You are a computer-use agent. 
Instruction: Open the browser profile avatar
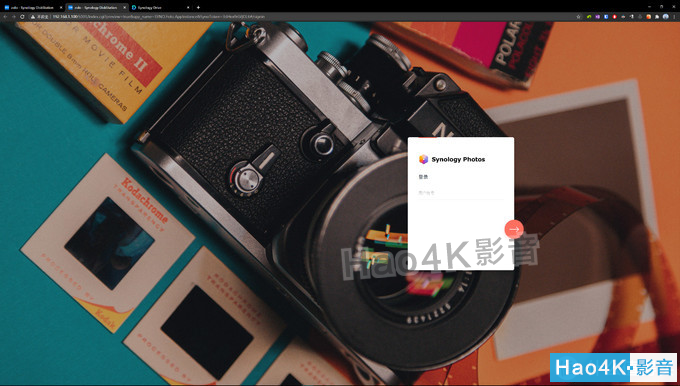pos(666,16)
